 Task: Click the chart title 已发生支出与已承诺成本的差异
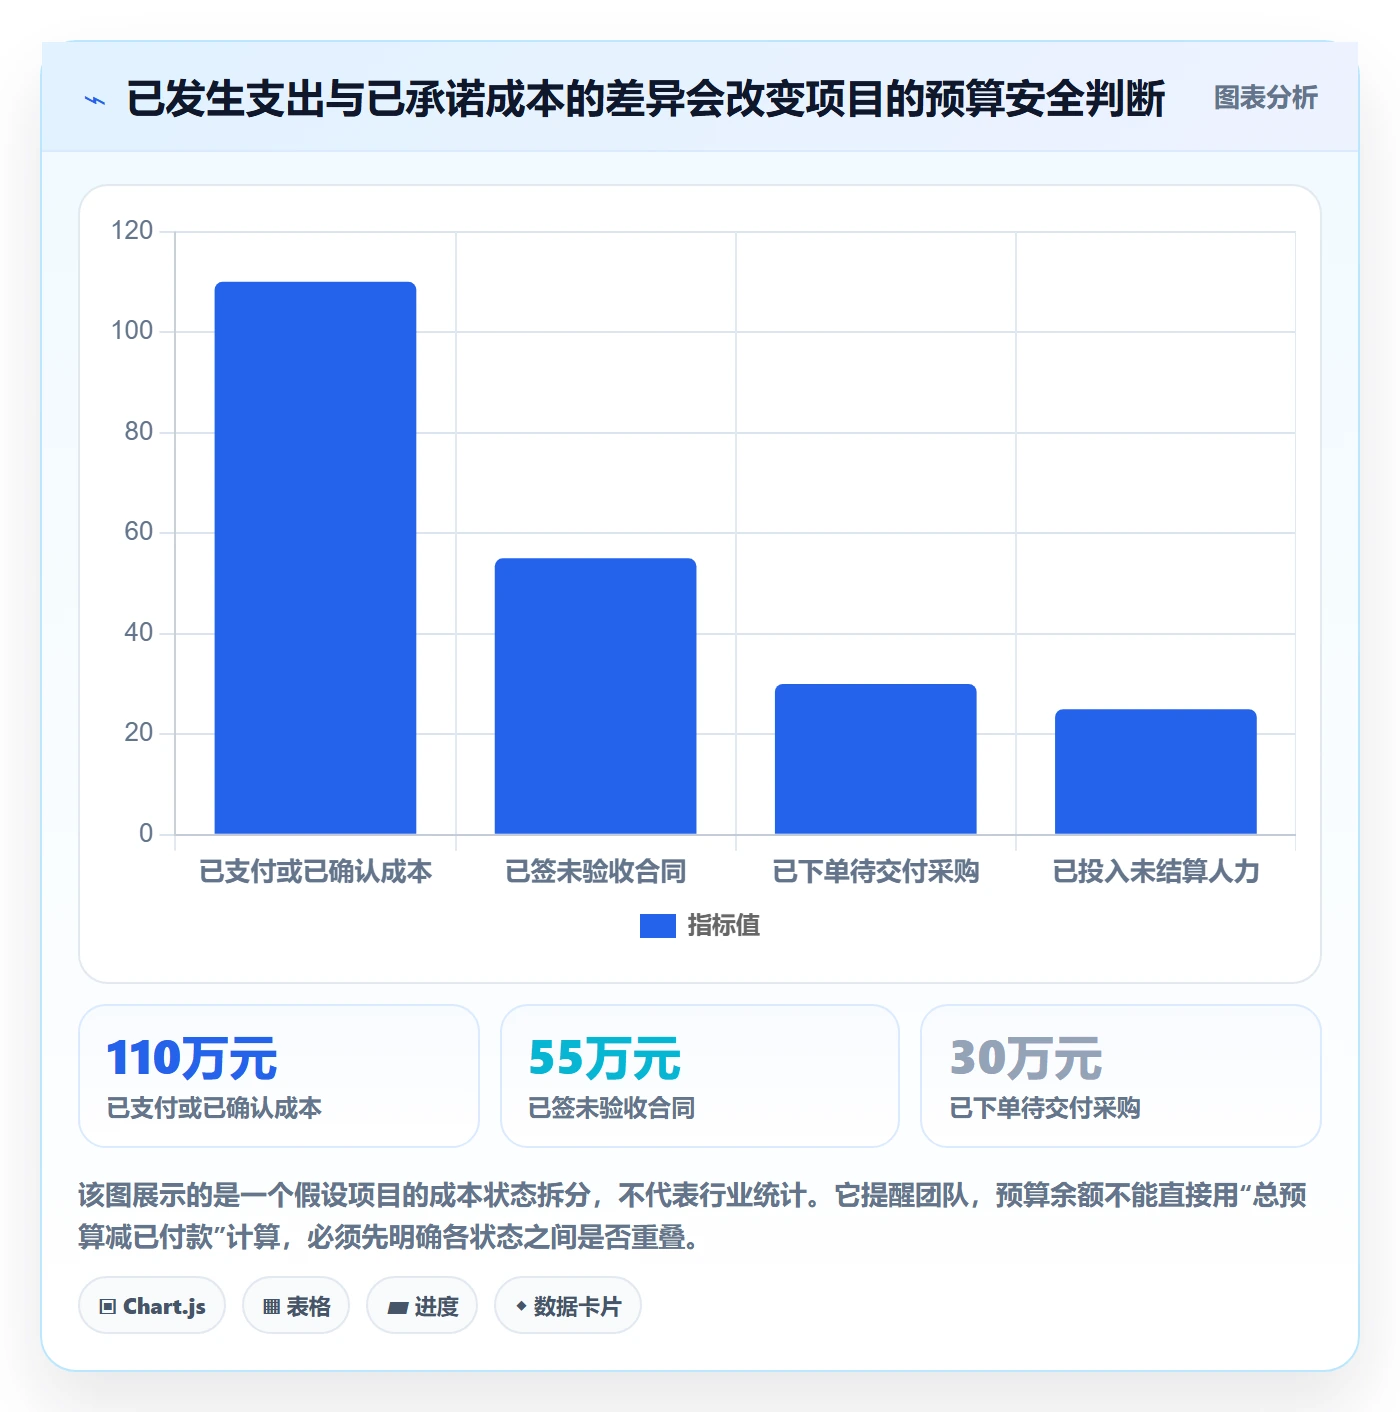point(646,98)
